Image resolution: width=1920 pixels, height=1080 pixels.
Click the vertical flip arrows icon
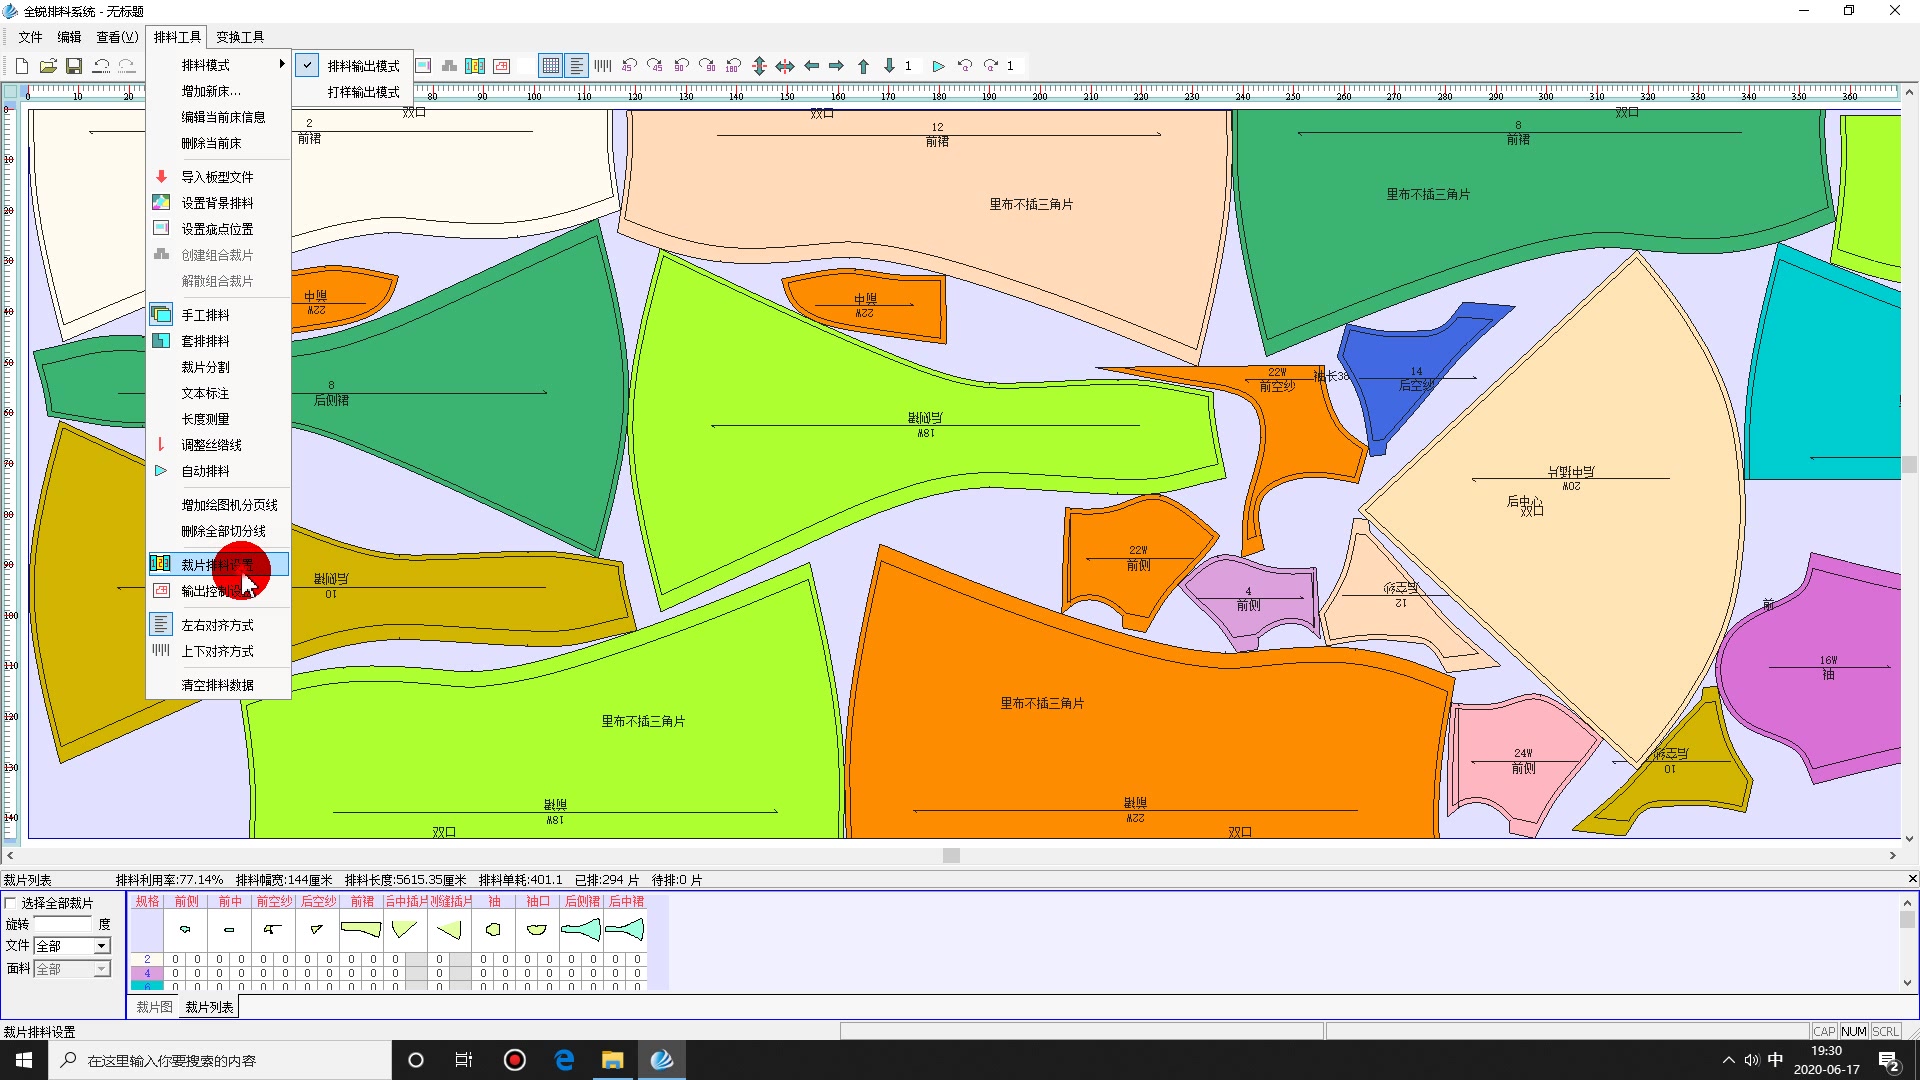[x=759, y=66]
